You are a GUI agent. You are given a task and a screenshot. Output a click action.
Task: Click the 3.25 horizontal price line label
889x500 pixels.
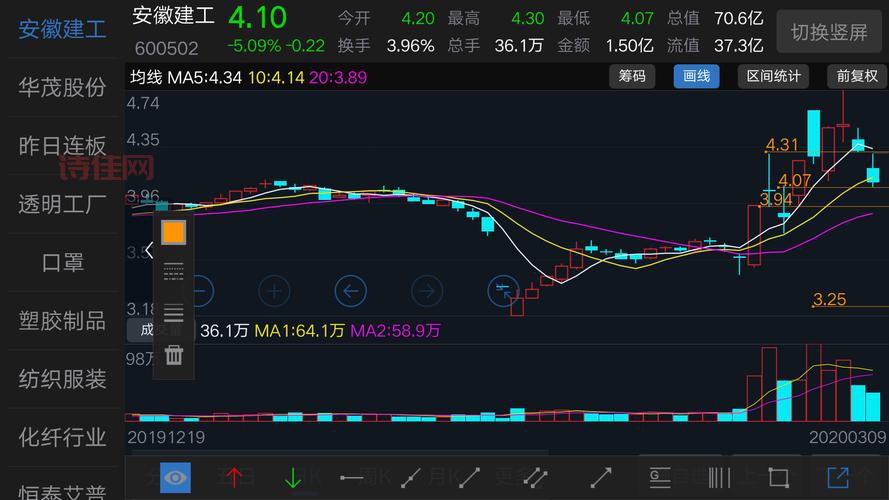(829, 299)
